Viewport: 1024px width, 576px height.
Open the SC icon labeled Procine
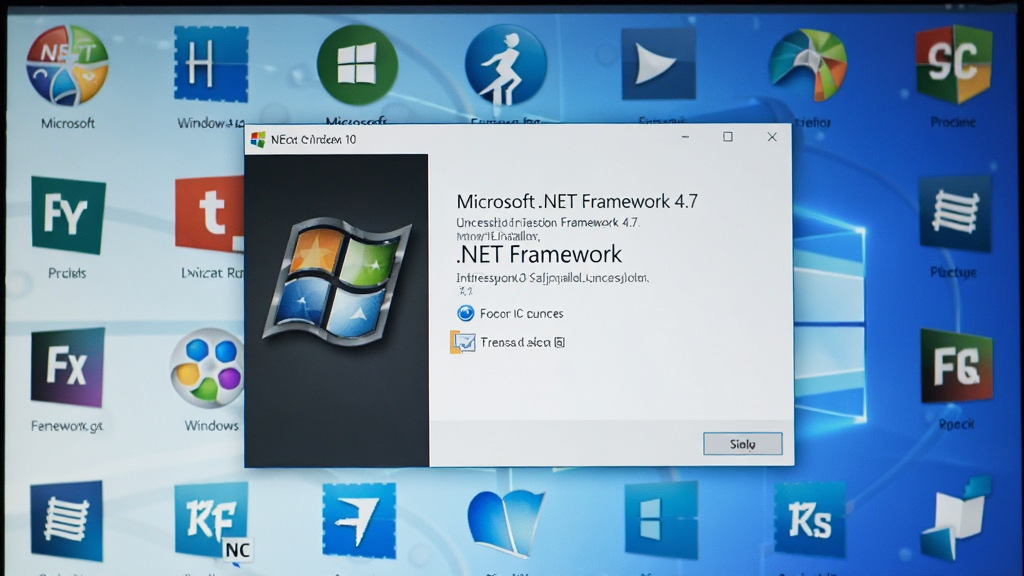click(x=953, y=64)
